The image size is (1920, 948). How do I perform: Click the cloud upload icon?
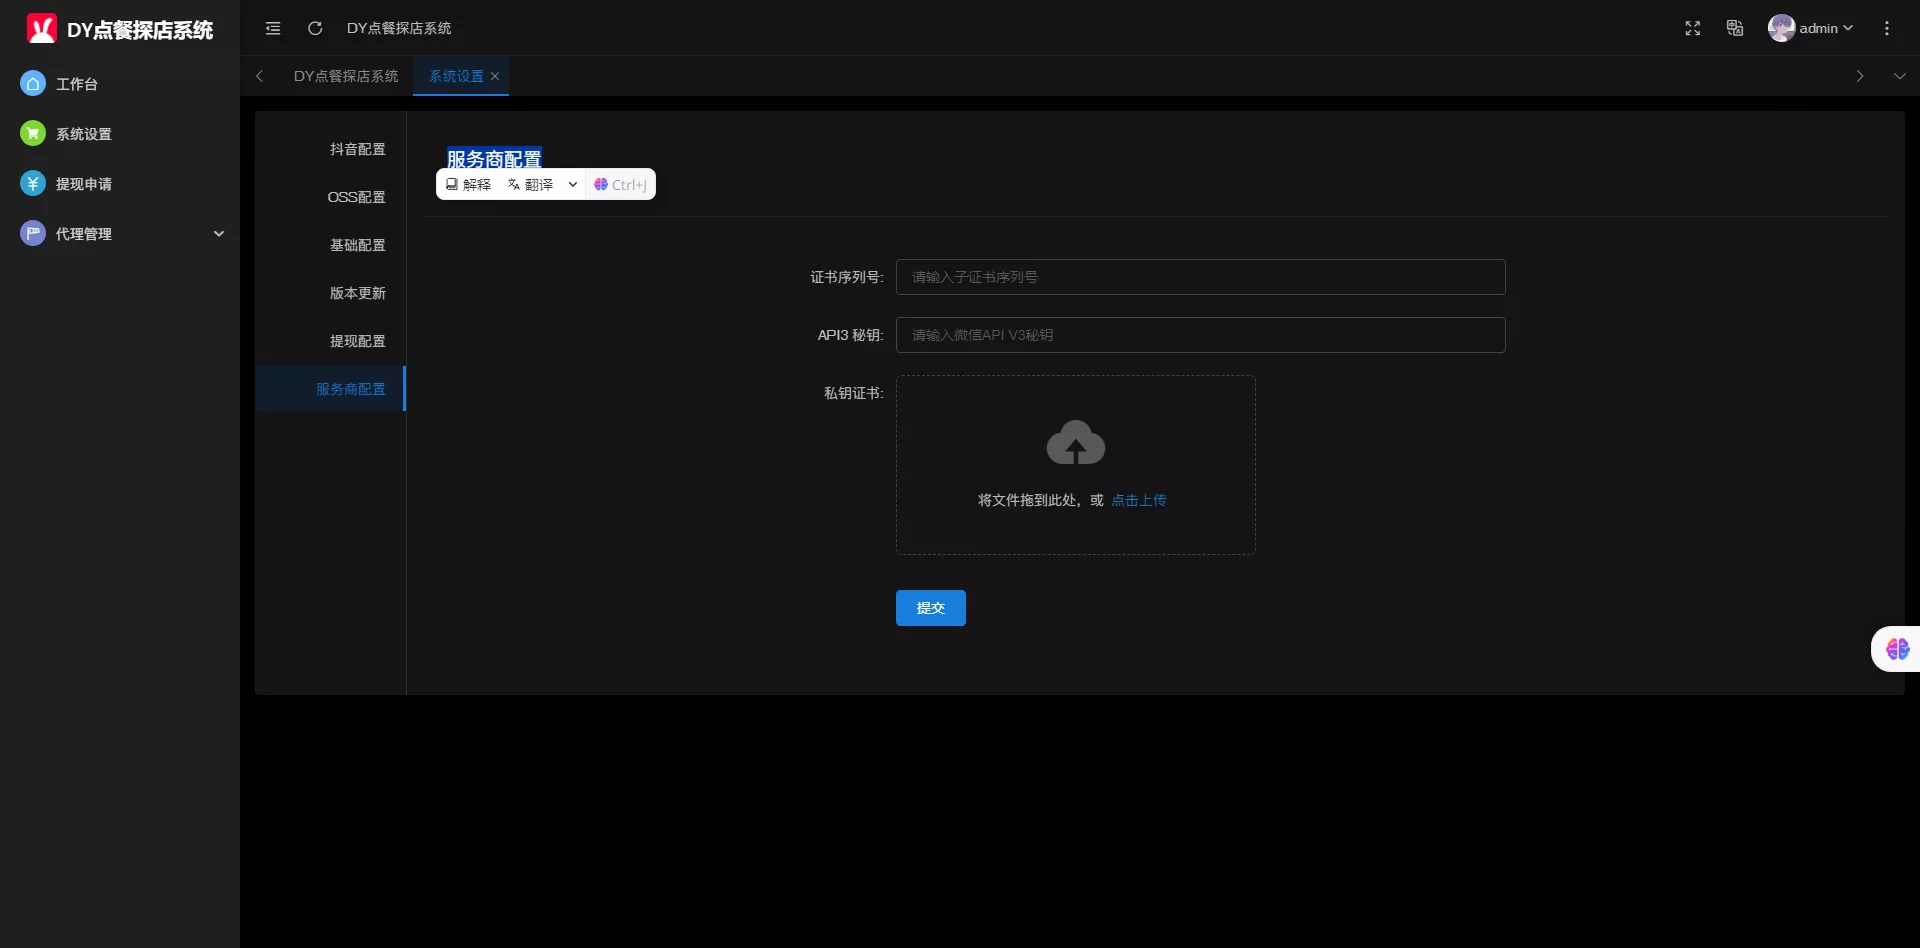coord(1075,442)
